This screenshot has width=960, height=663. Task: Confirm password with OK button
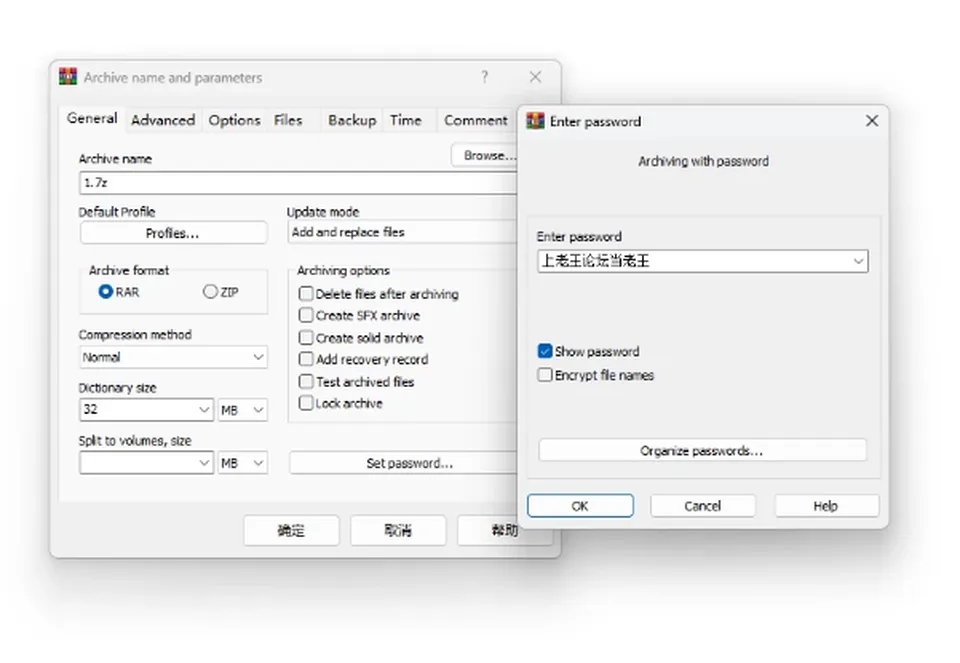click(580, 506)
